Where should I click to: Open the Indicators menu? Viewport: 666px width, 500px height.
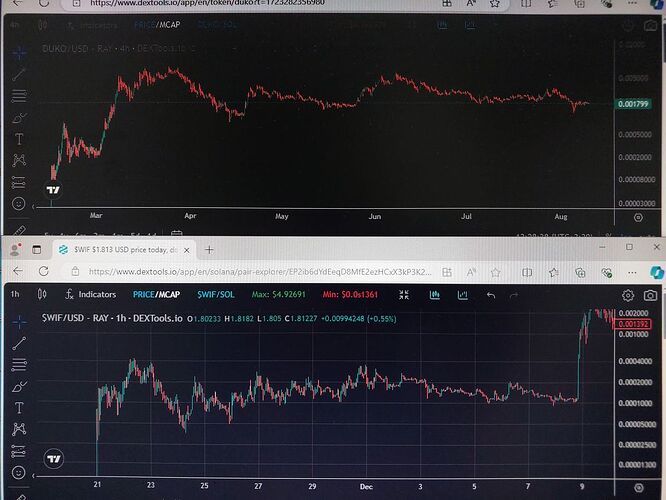pyautogui.click(x=90, y=294)
